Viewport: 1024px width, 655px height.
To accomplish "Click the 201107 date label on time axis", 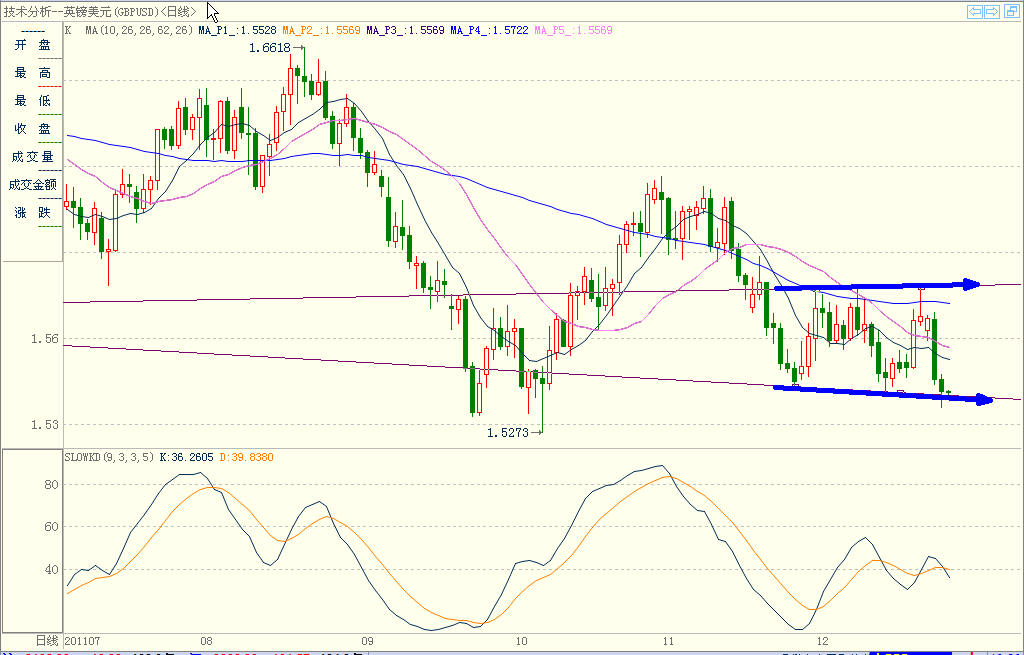I will (x=82, y=641).
